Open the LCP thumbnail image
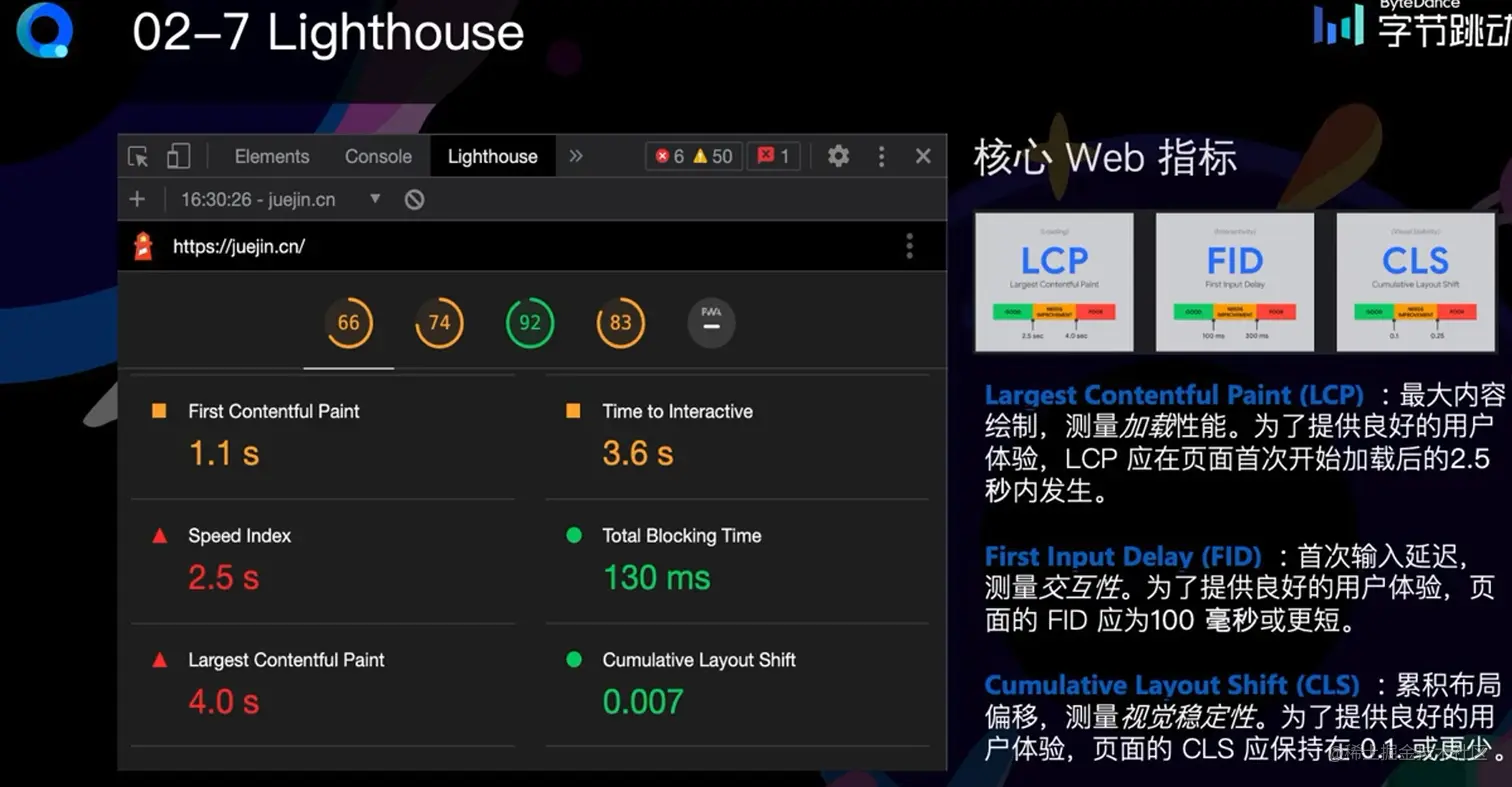 [1054, 282]
